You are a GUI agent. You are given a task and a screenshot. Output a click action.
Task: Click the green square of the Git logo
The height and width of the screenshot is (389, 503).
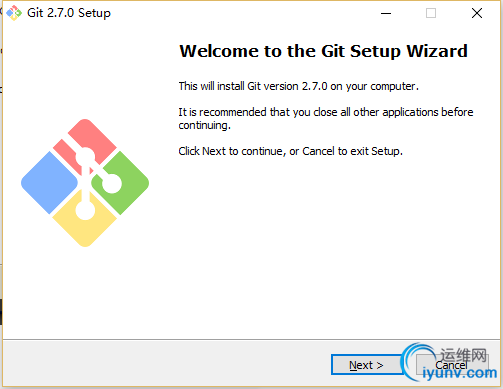click(x=125, y=183)
